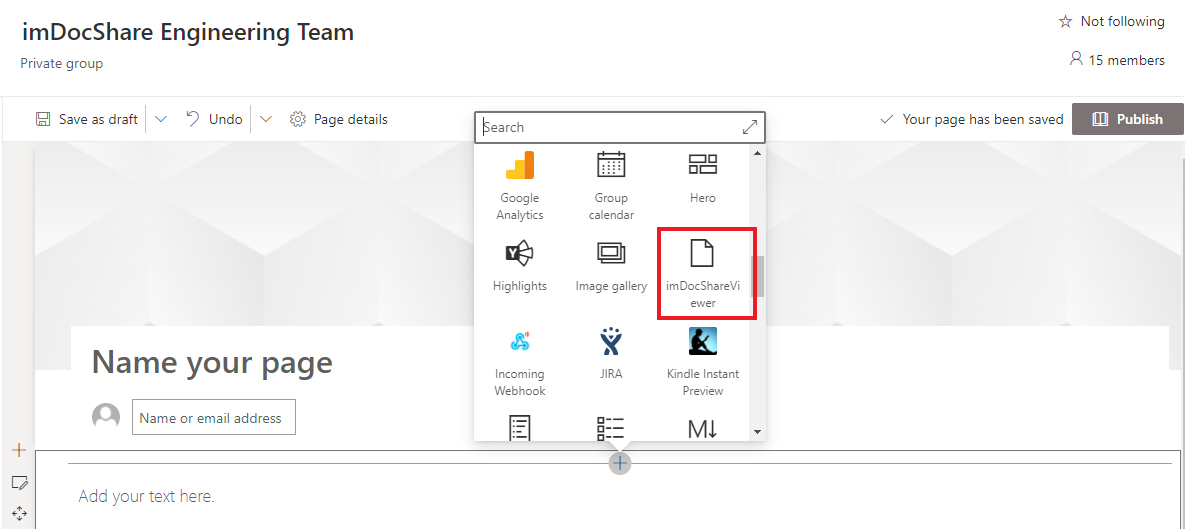1185x529 pixels.
Task: Expand the web part picker to full size
Action: (750, 127)
